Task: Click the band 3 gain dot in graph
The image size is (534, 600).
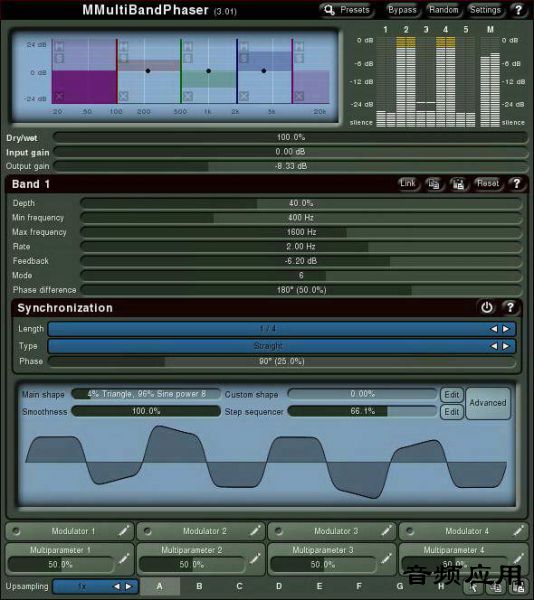Action: [x=208, y=71]
